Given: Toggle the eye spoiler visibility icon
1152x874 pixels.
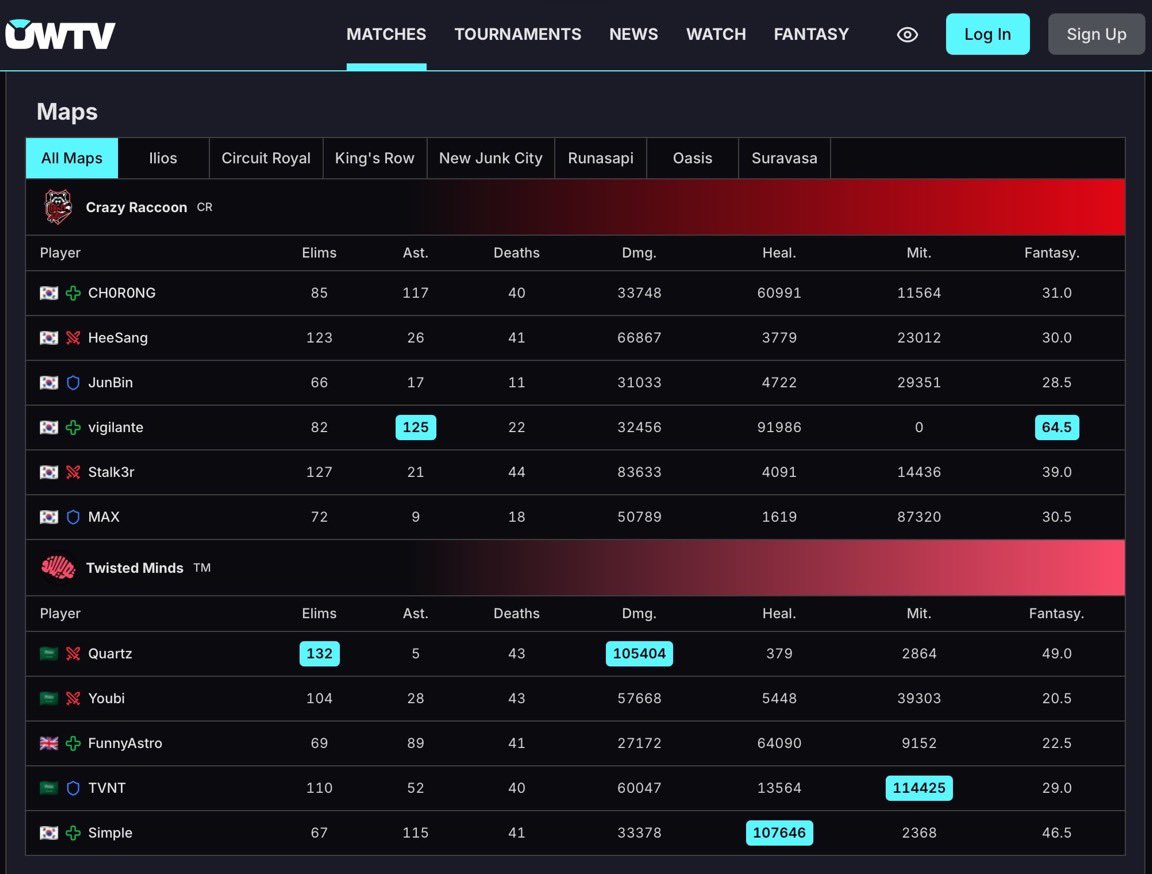Looking at the screenshot, I should click(907, 35).
